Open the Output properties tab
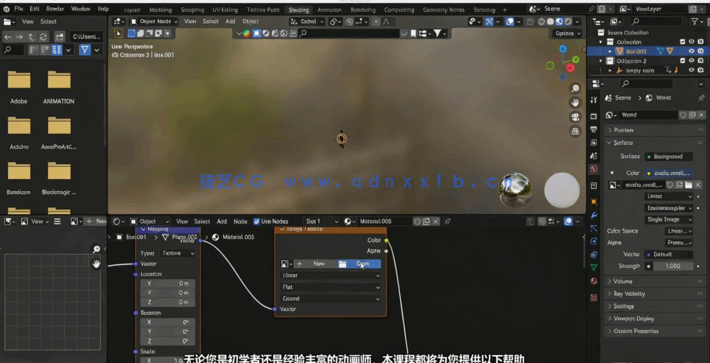The width and height of the screenshot is (710, 363). [594, 129]
